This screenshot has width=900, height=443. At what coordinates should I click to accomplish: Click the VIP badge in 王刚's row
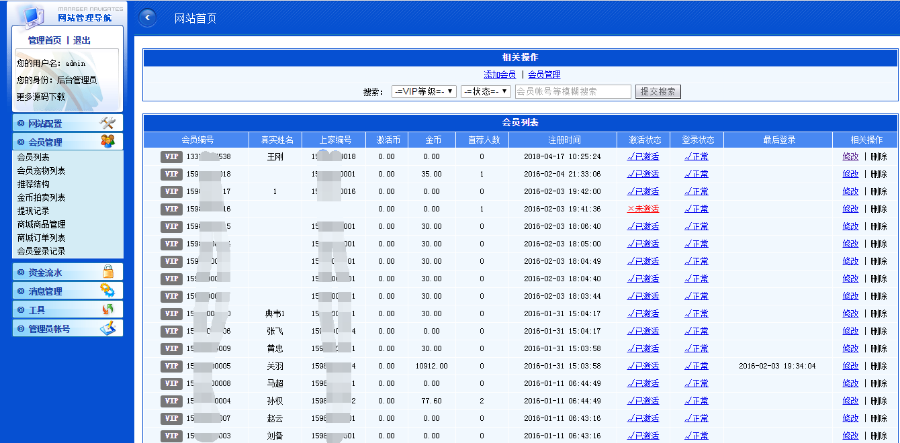pyautogui.click(x=171, y=157)
